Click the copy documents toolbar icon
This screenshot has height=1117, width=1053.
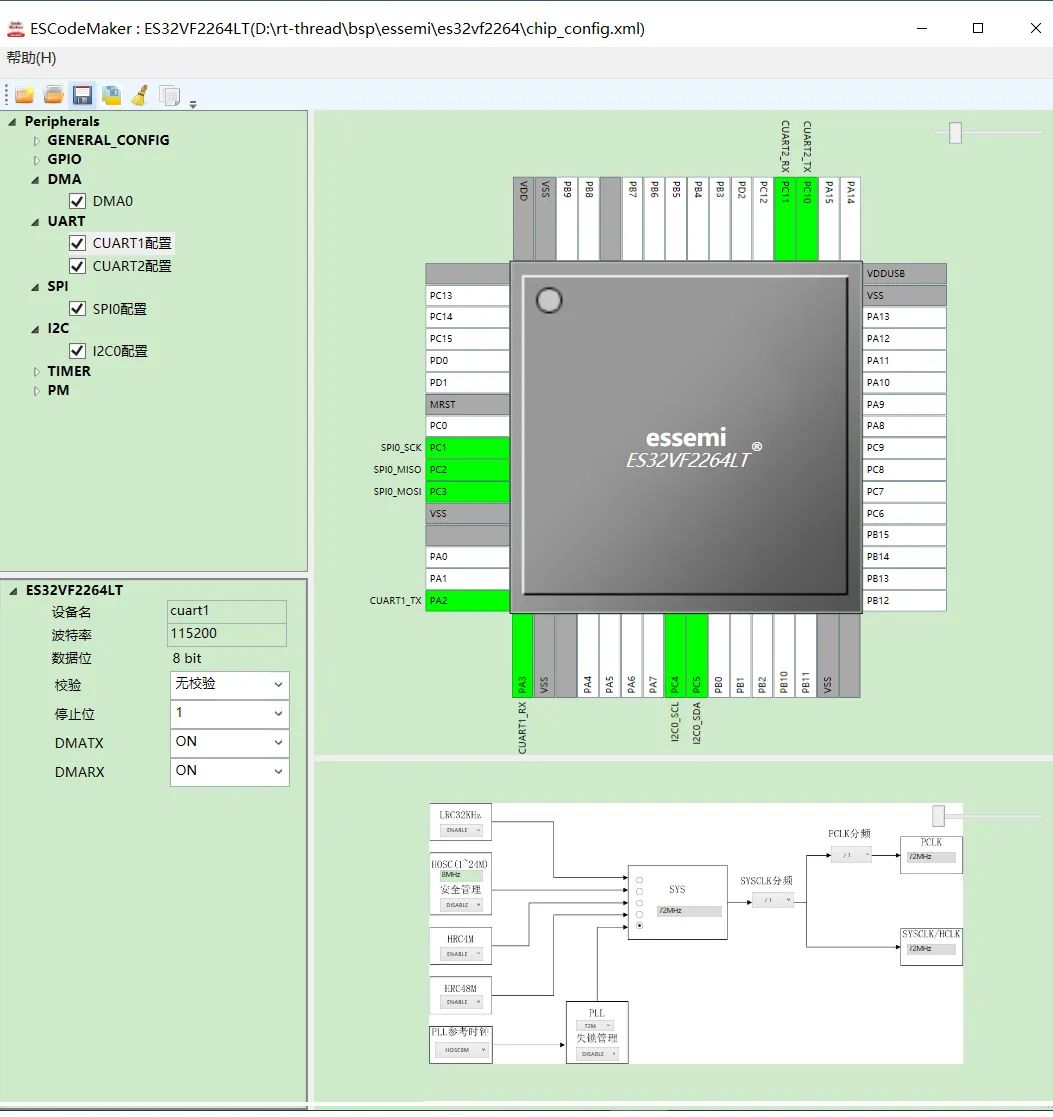pyautogui.click(x=170, y=95)
